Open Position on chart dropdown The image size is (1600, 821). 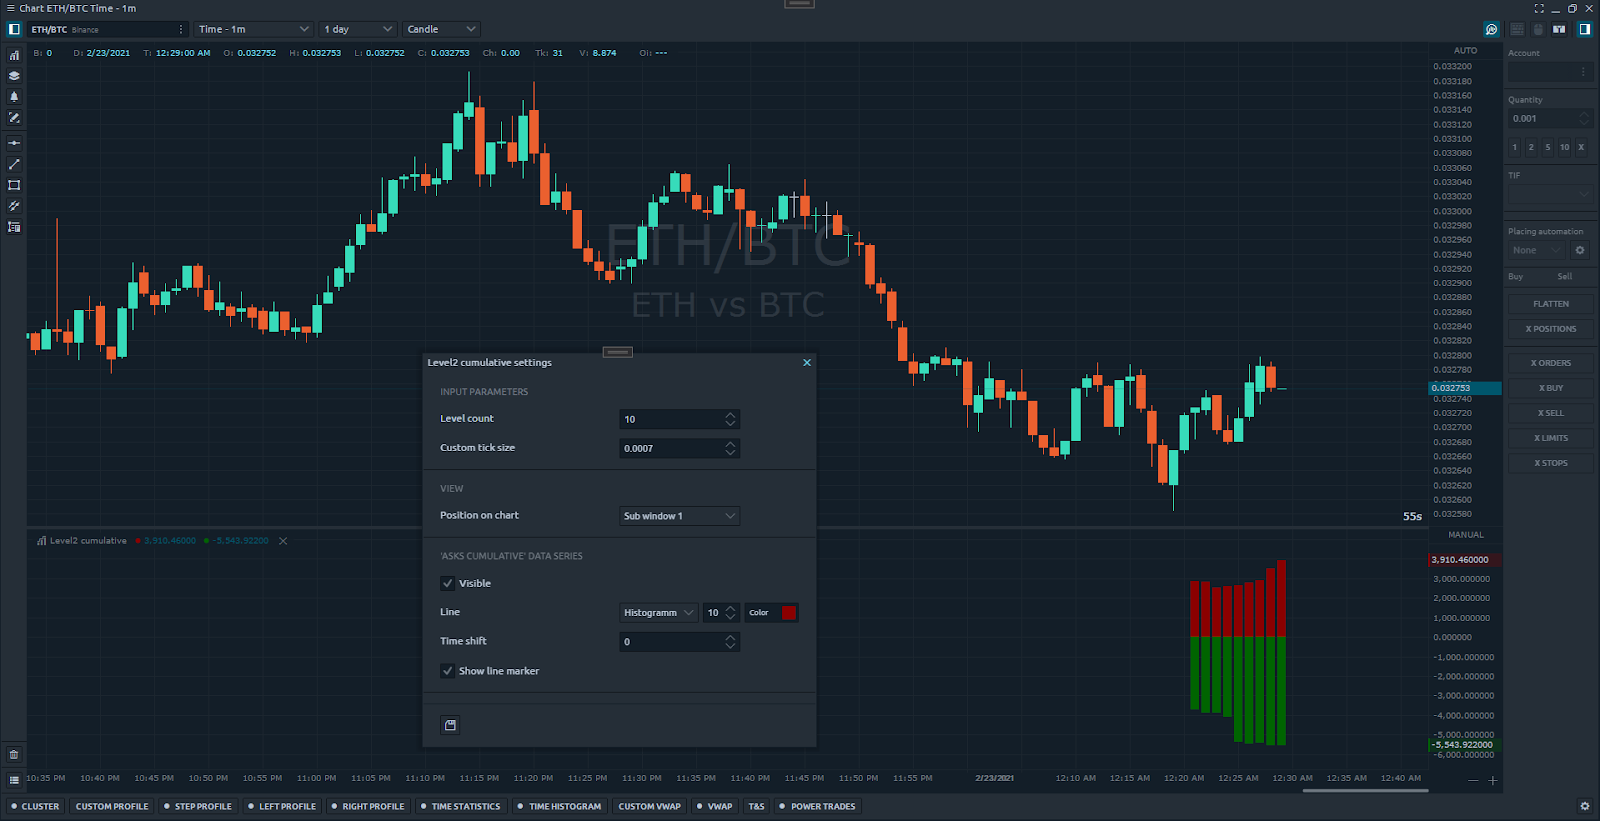pos(679,516)
